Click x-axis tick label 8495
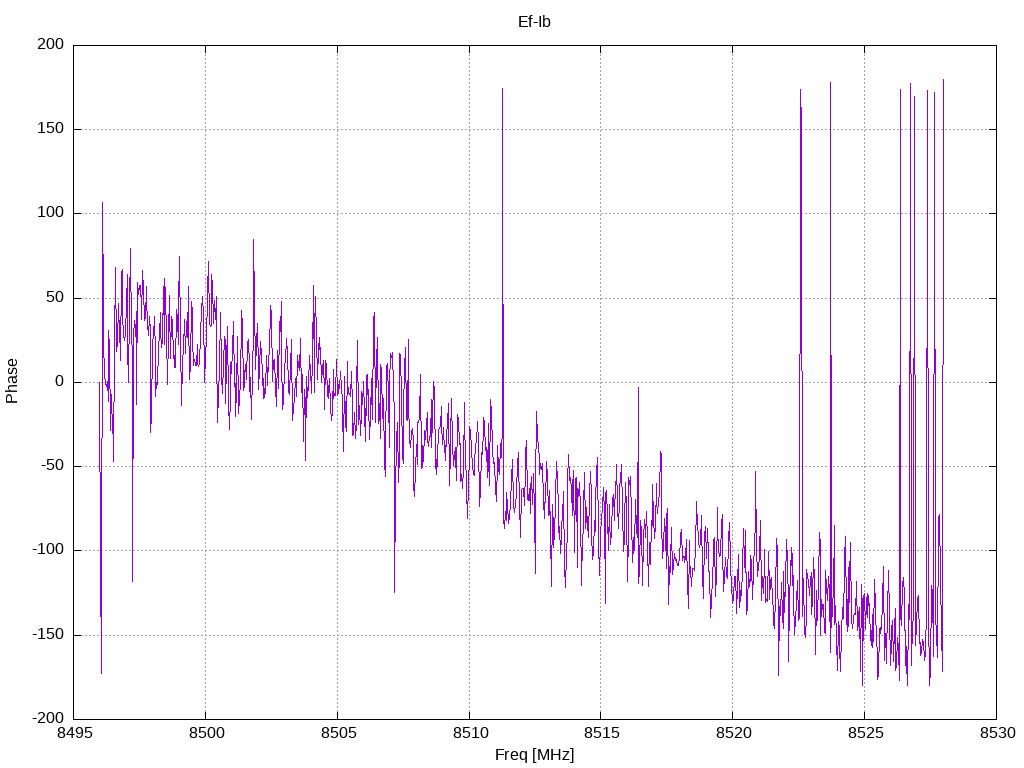Viewport: 1024px width, 768px height. [x=73, y=733]
